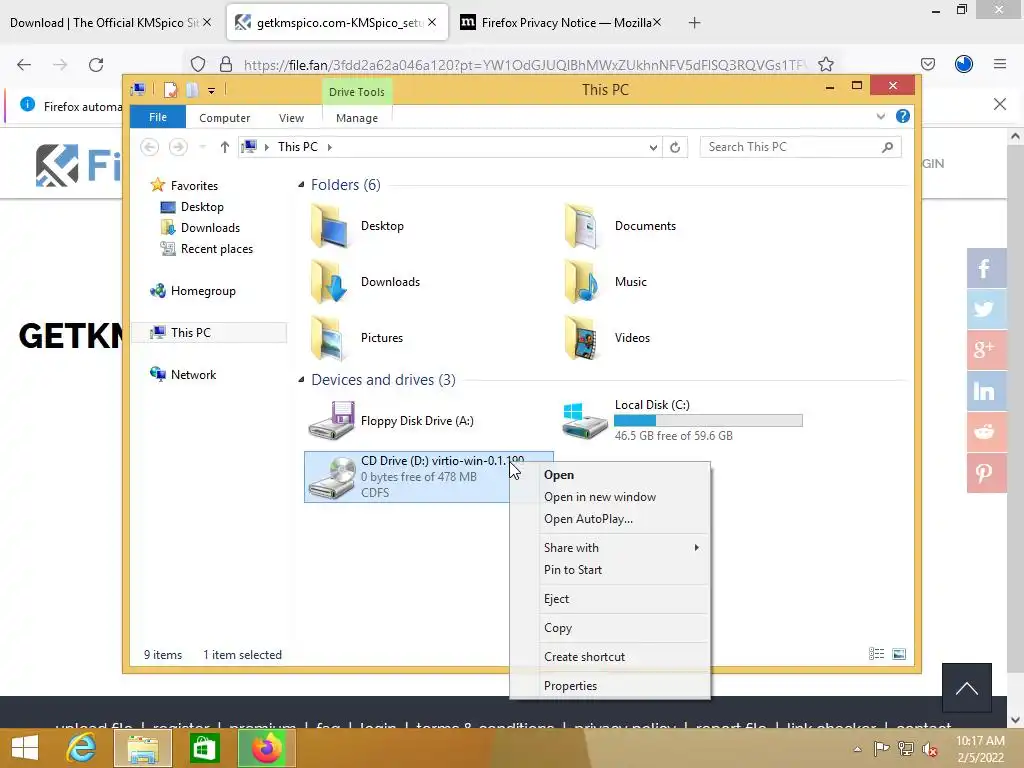Click the breadcrumb arrow after This PC
Screen dimensions: 1024x768
(330, 148)
